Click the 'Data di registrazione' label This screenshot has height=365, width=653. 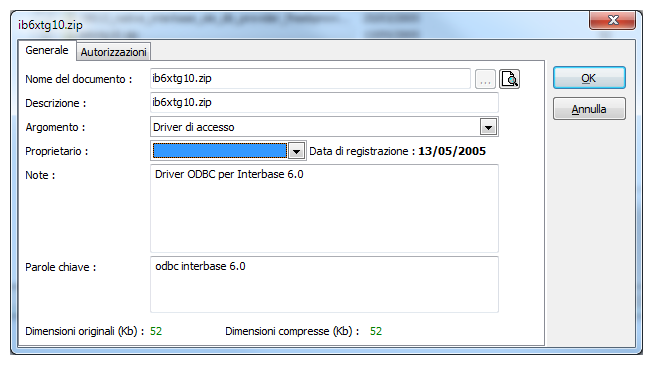362,151
